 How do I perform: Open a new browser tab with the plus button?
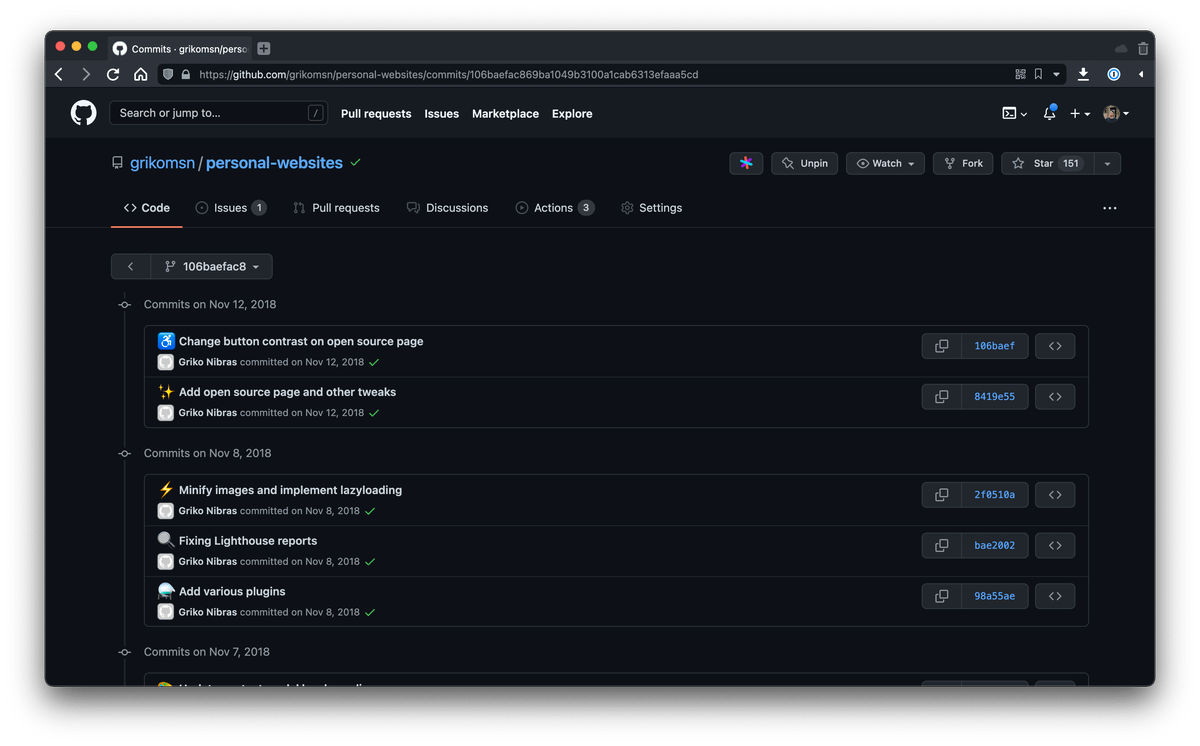pyautogui.click(x=264, y=48)
